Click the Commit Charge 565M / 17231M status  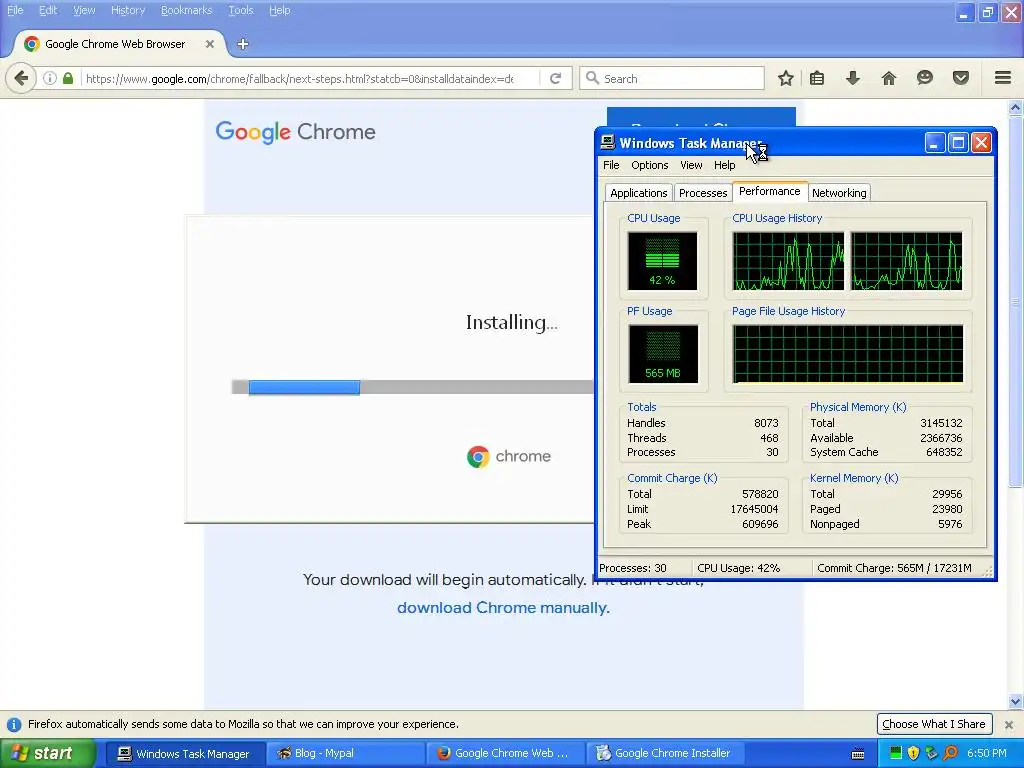tap(894, 568)
